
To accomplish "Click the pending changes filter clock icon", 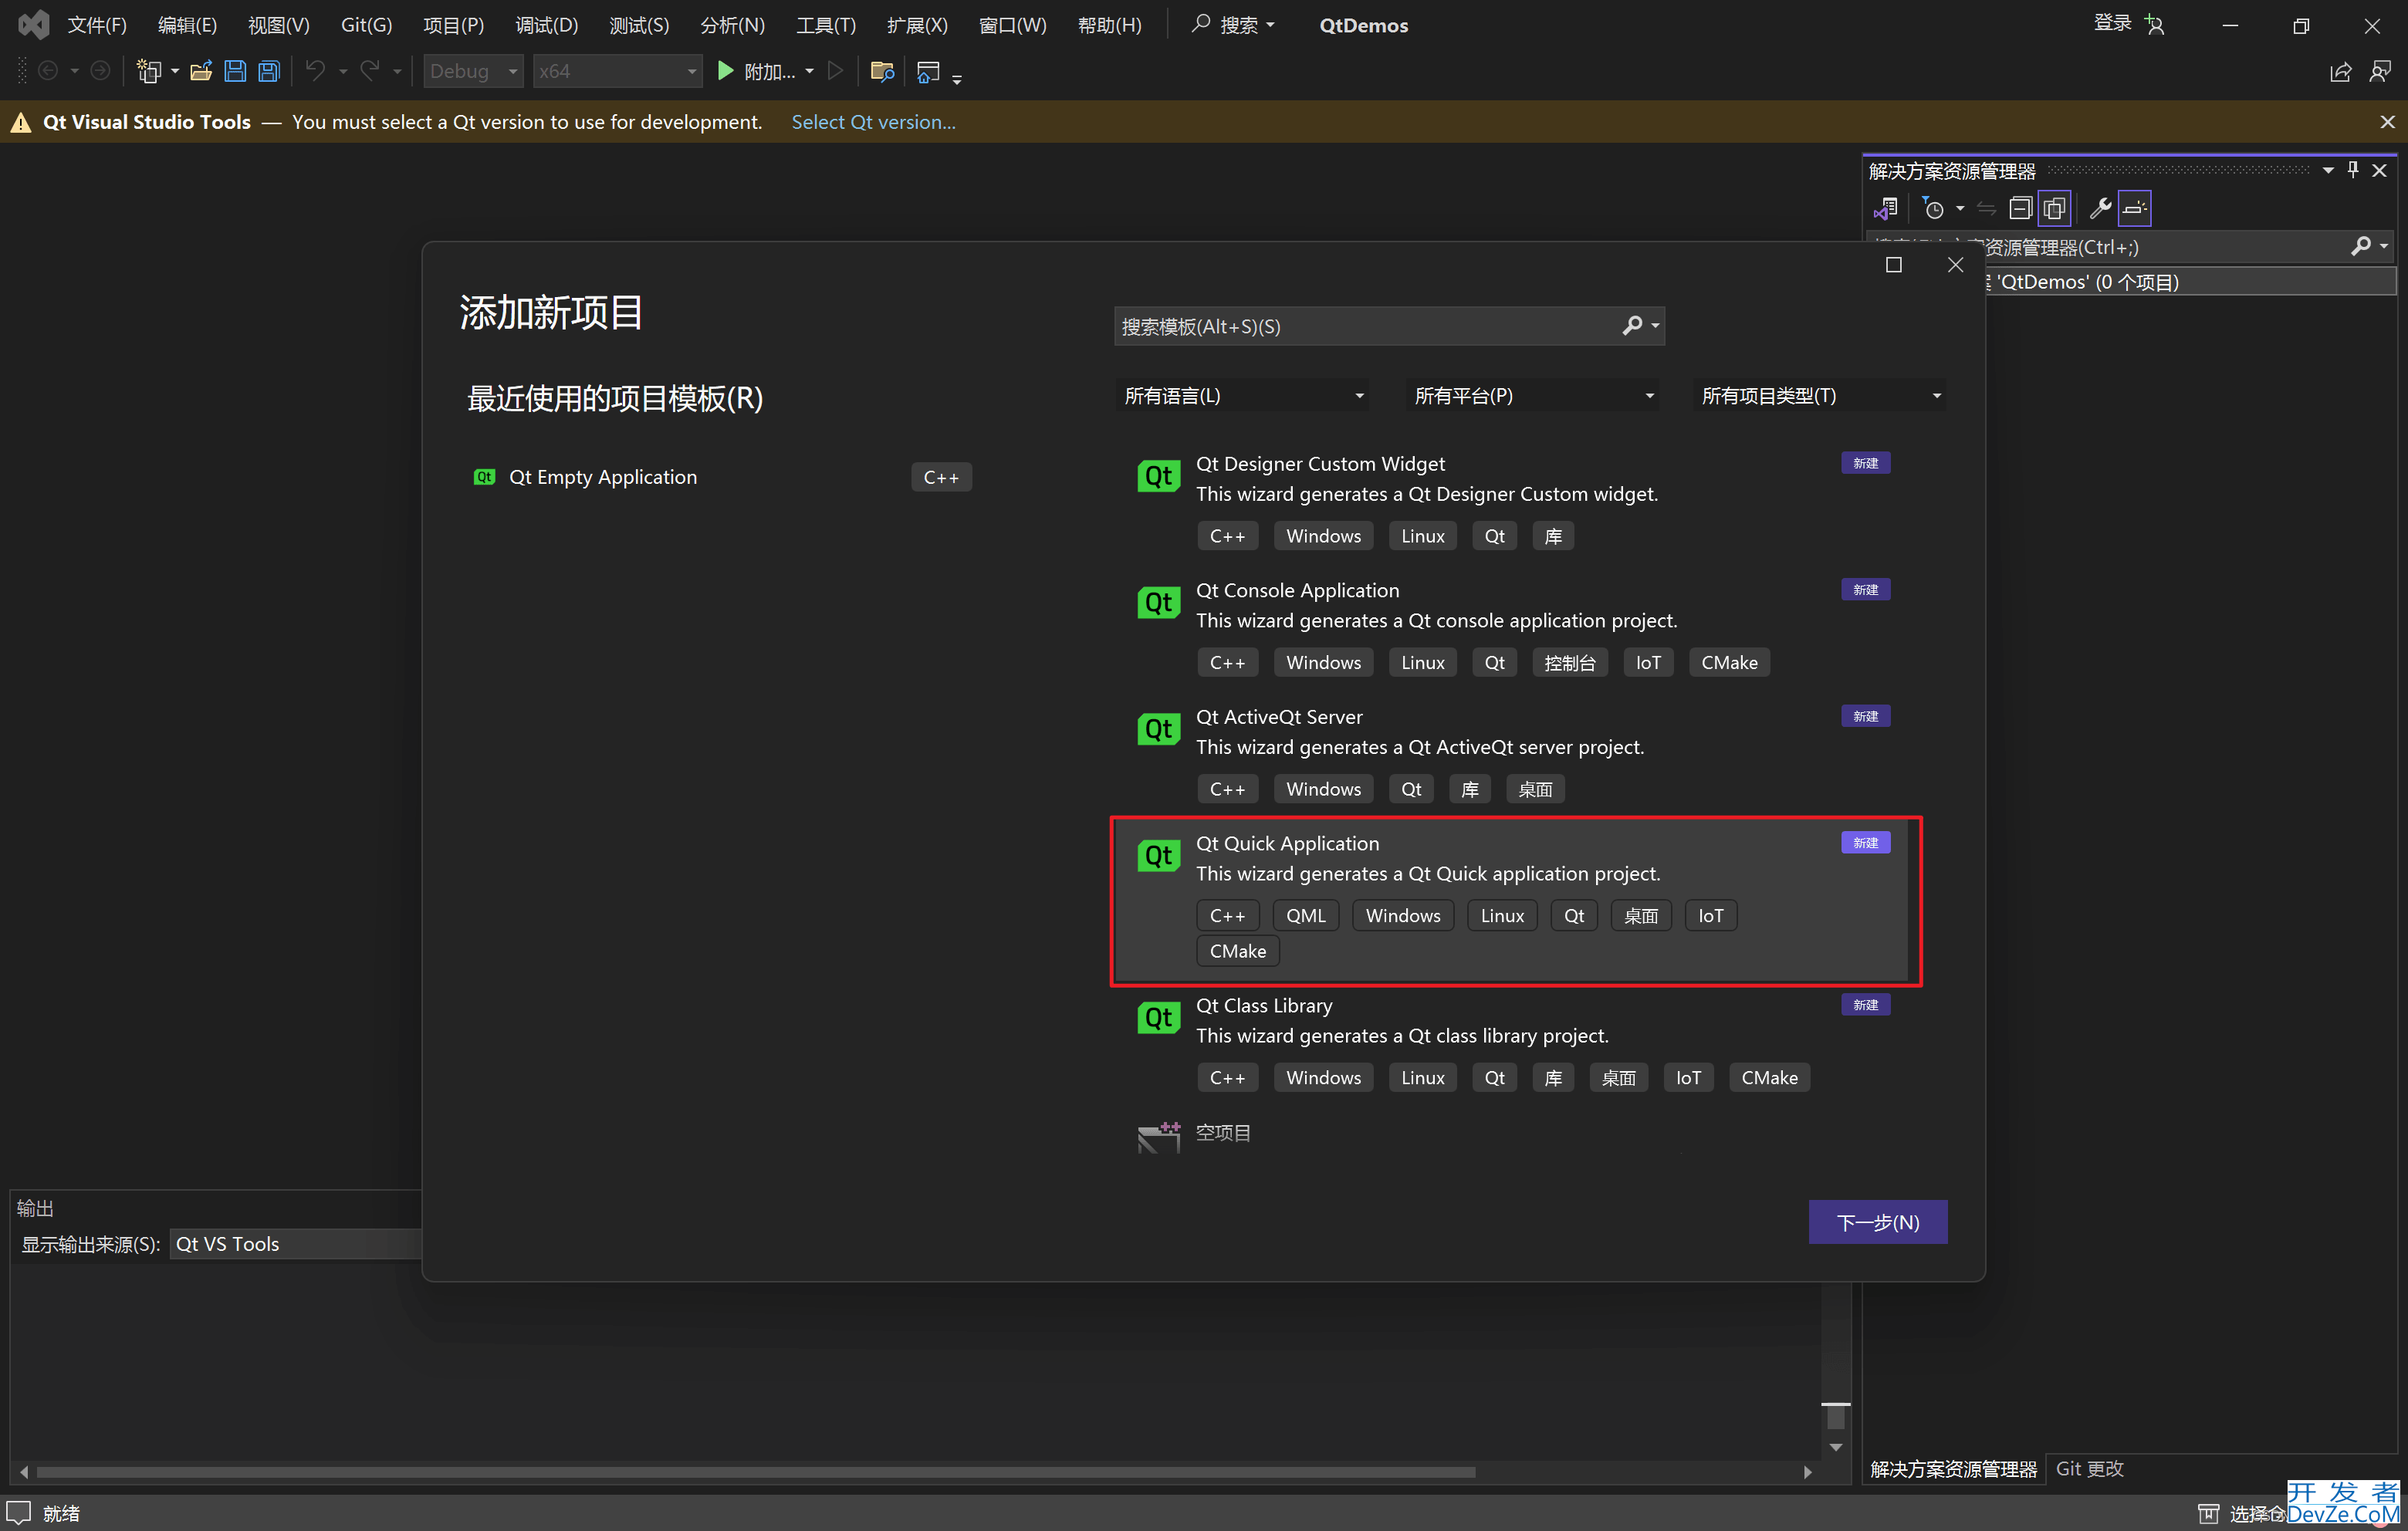I will (1933, 208).
